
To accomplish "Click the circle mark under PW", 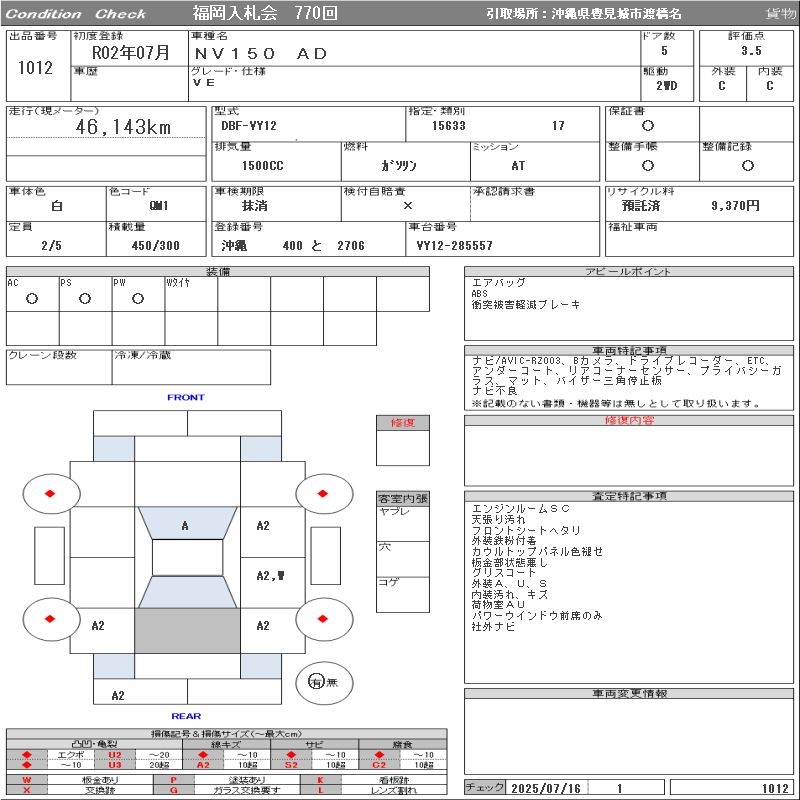I will (x=138, y=298).
